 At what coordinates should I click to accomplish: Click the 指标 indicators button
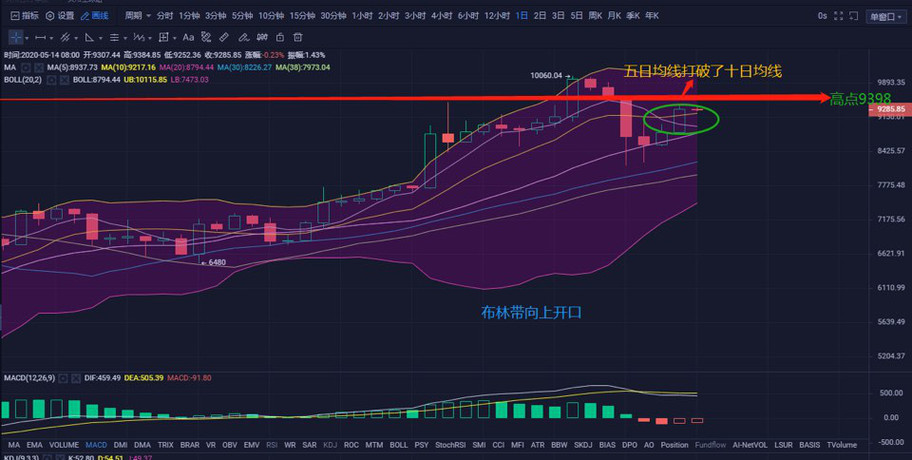pyautogui.click(x=25, y=16)
